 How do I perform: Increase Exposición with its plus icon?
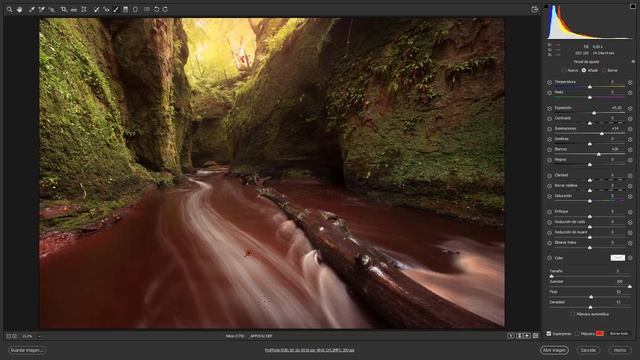click(x=630, y=109)
